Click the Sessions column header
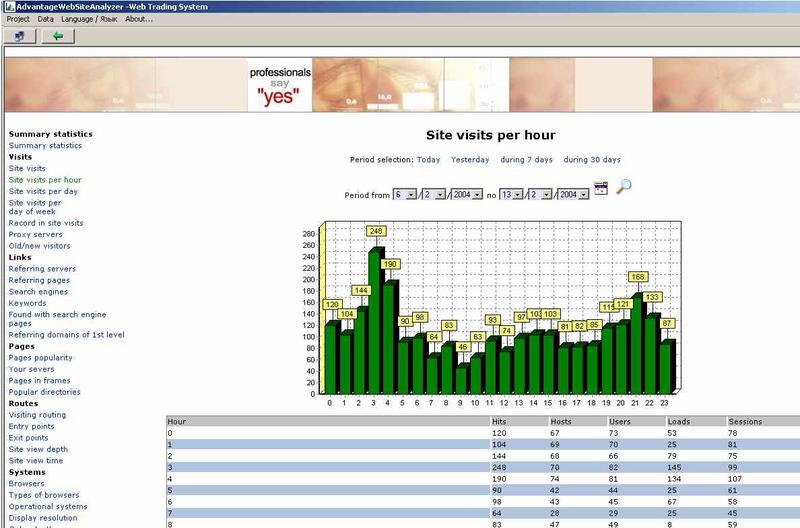Viewport: 800px width, 528px height. click(x=763, y=421)
